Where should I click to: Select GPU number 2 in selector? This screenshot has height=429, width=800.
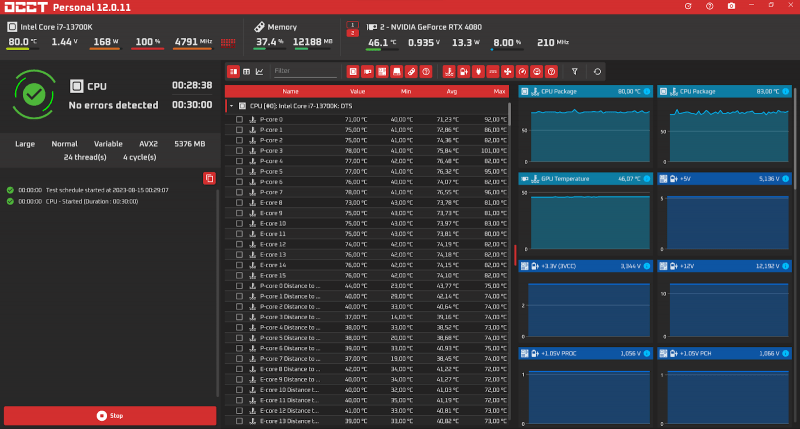click(x=351, y=33)
